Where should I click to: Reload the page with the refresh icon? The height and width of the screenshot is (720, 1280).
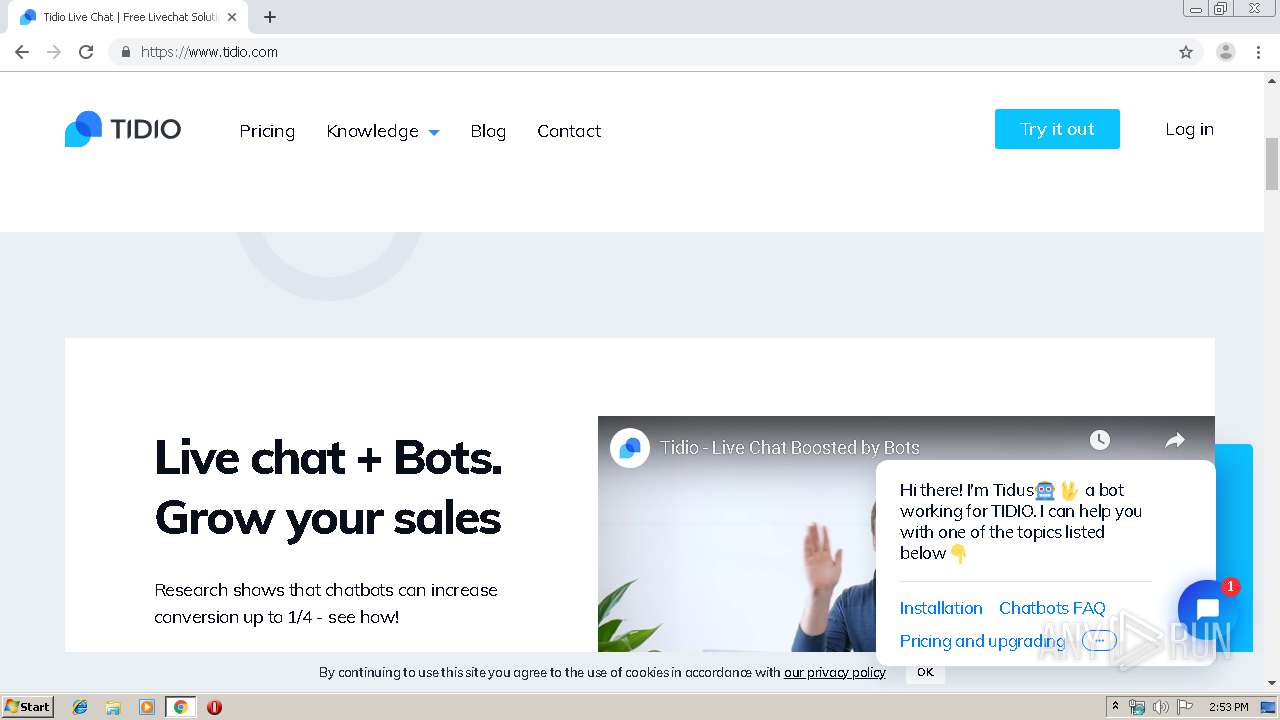(86, 52)
